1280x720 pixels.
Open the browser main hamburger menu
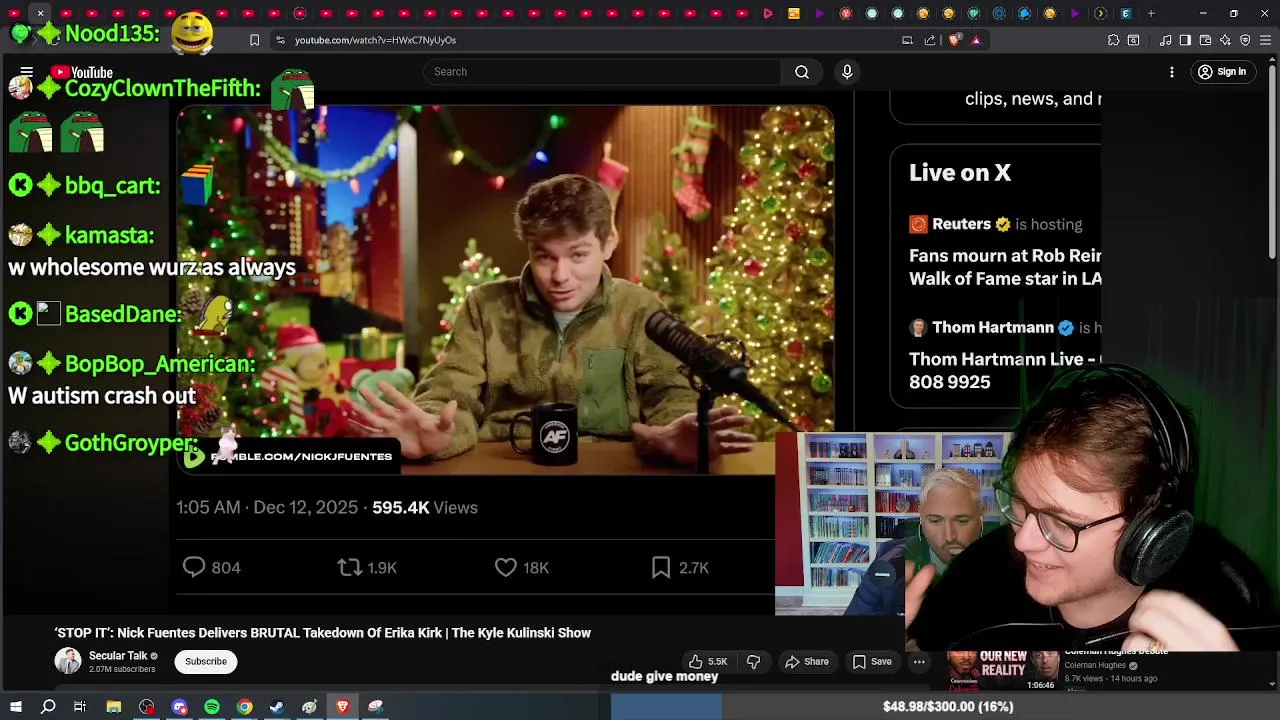coord(1265,40)
